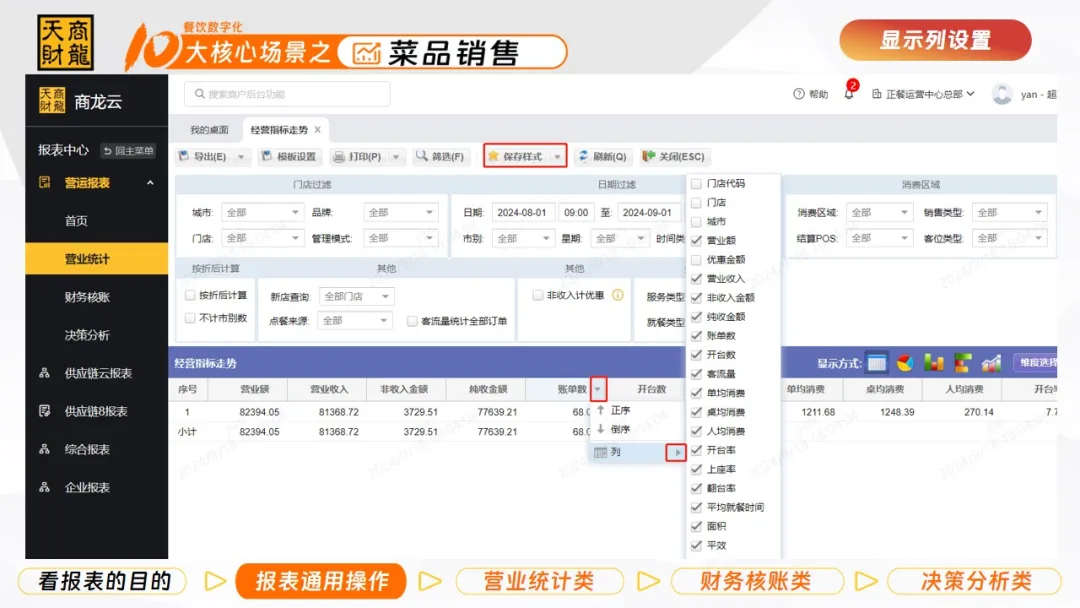Open the user avatar icon

[x=1002, y=94]
